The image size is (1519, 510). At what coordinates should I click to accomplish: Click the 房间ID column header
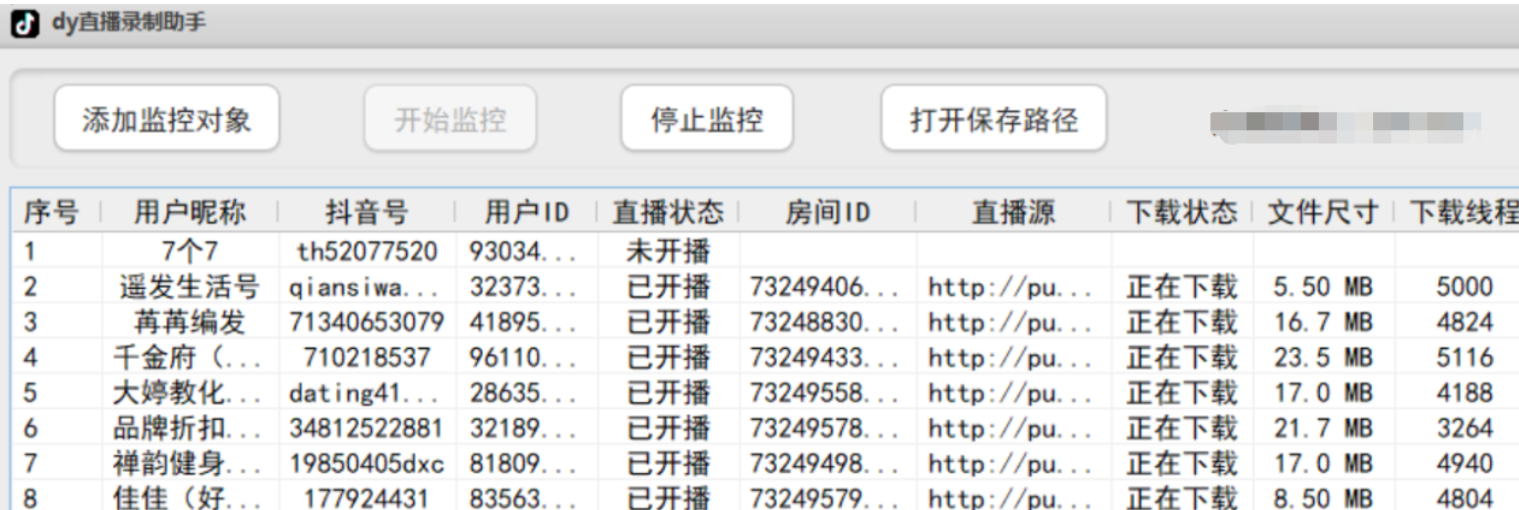[x=826, y=212]
